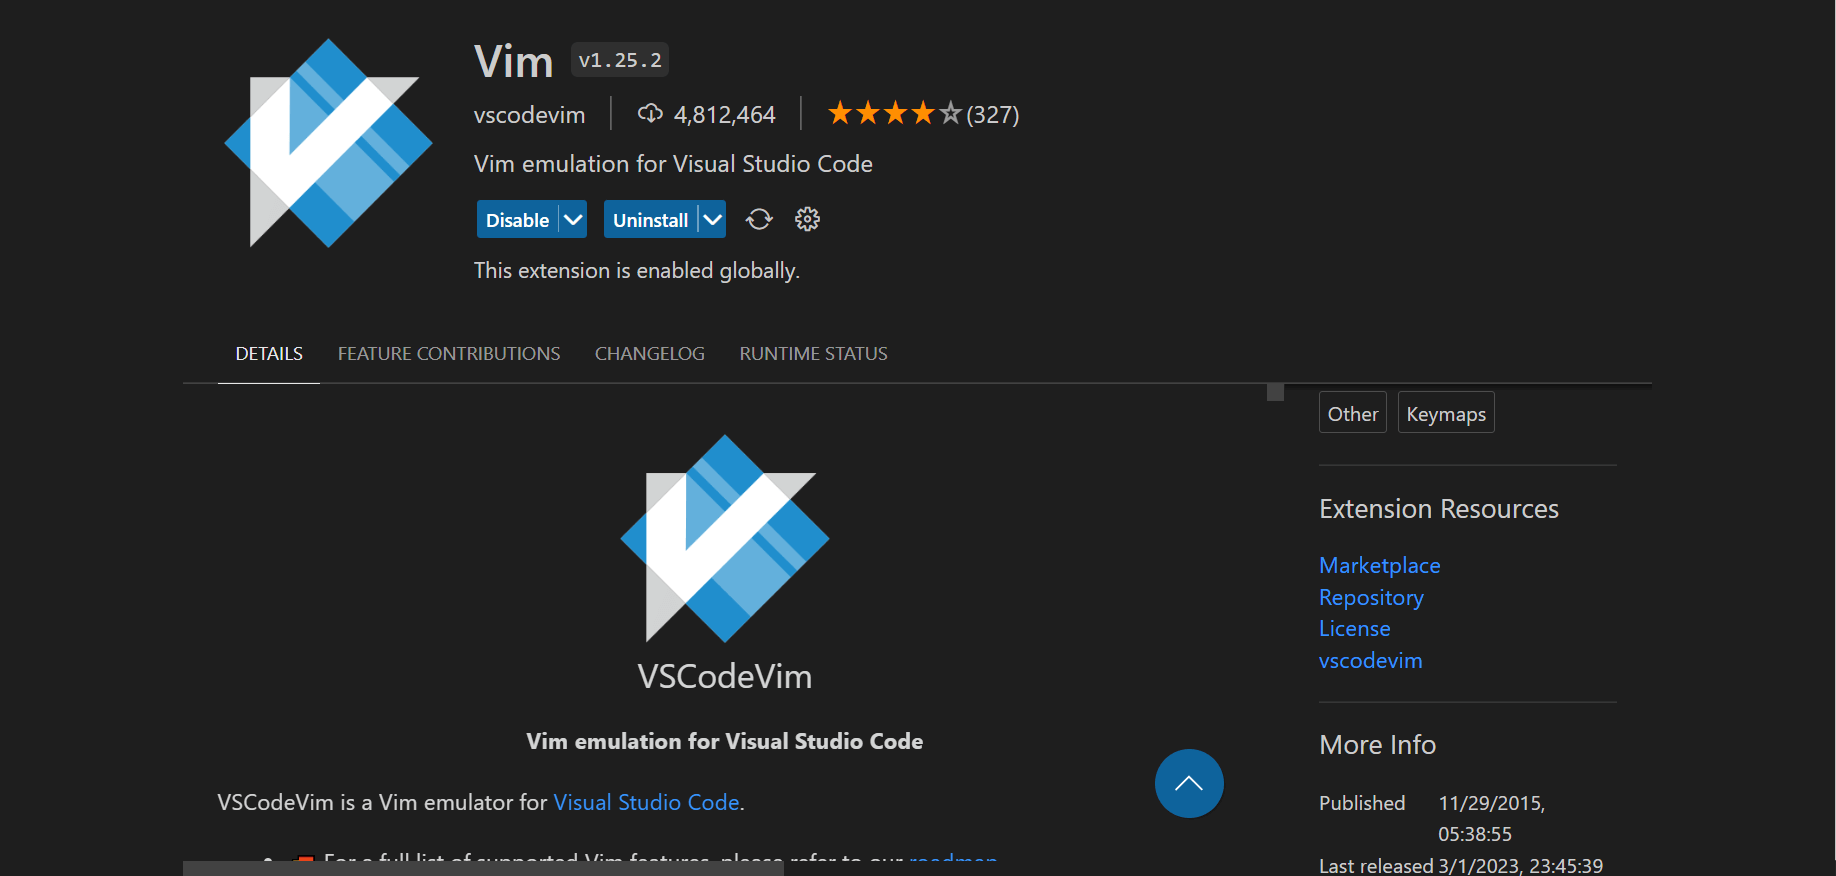Click the Keymaps category tag
The width and height of the screenshot is (1836, 876).
[x=1445, y=414]
